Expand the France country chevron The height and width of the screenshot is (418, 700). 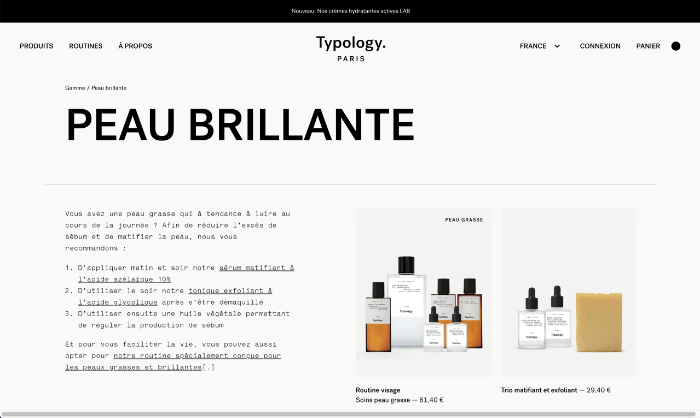tap(557, 46)
